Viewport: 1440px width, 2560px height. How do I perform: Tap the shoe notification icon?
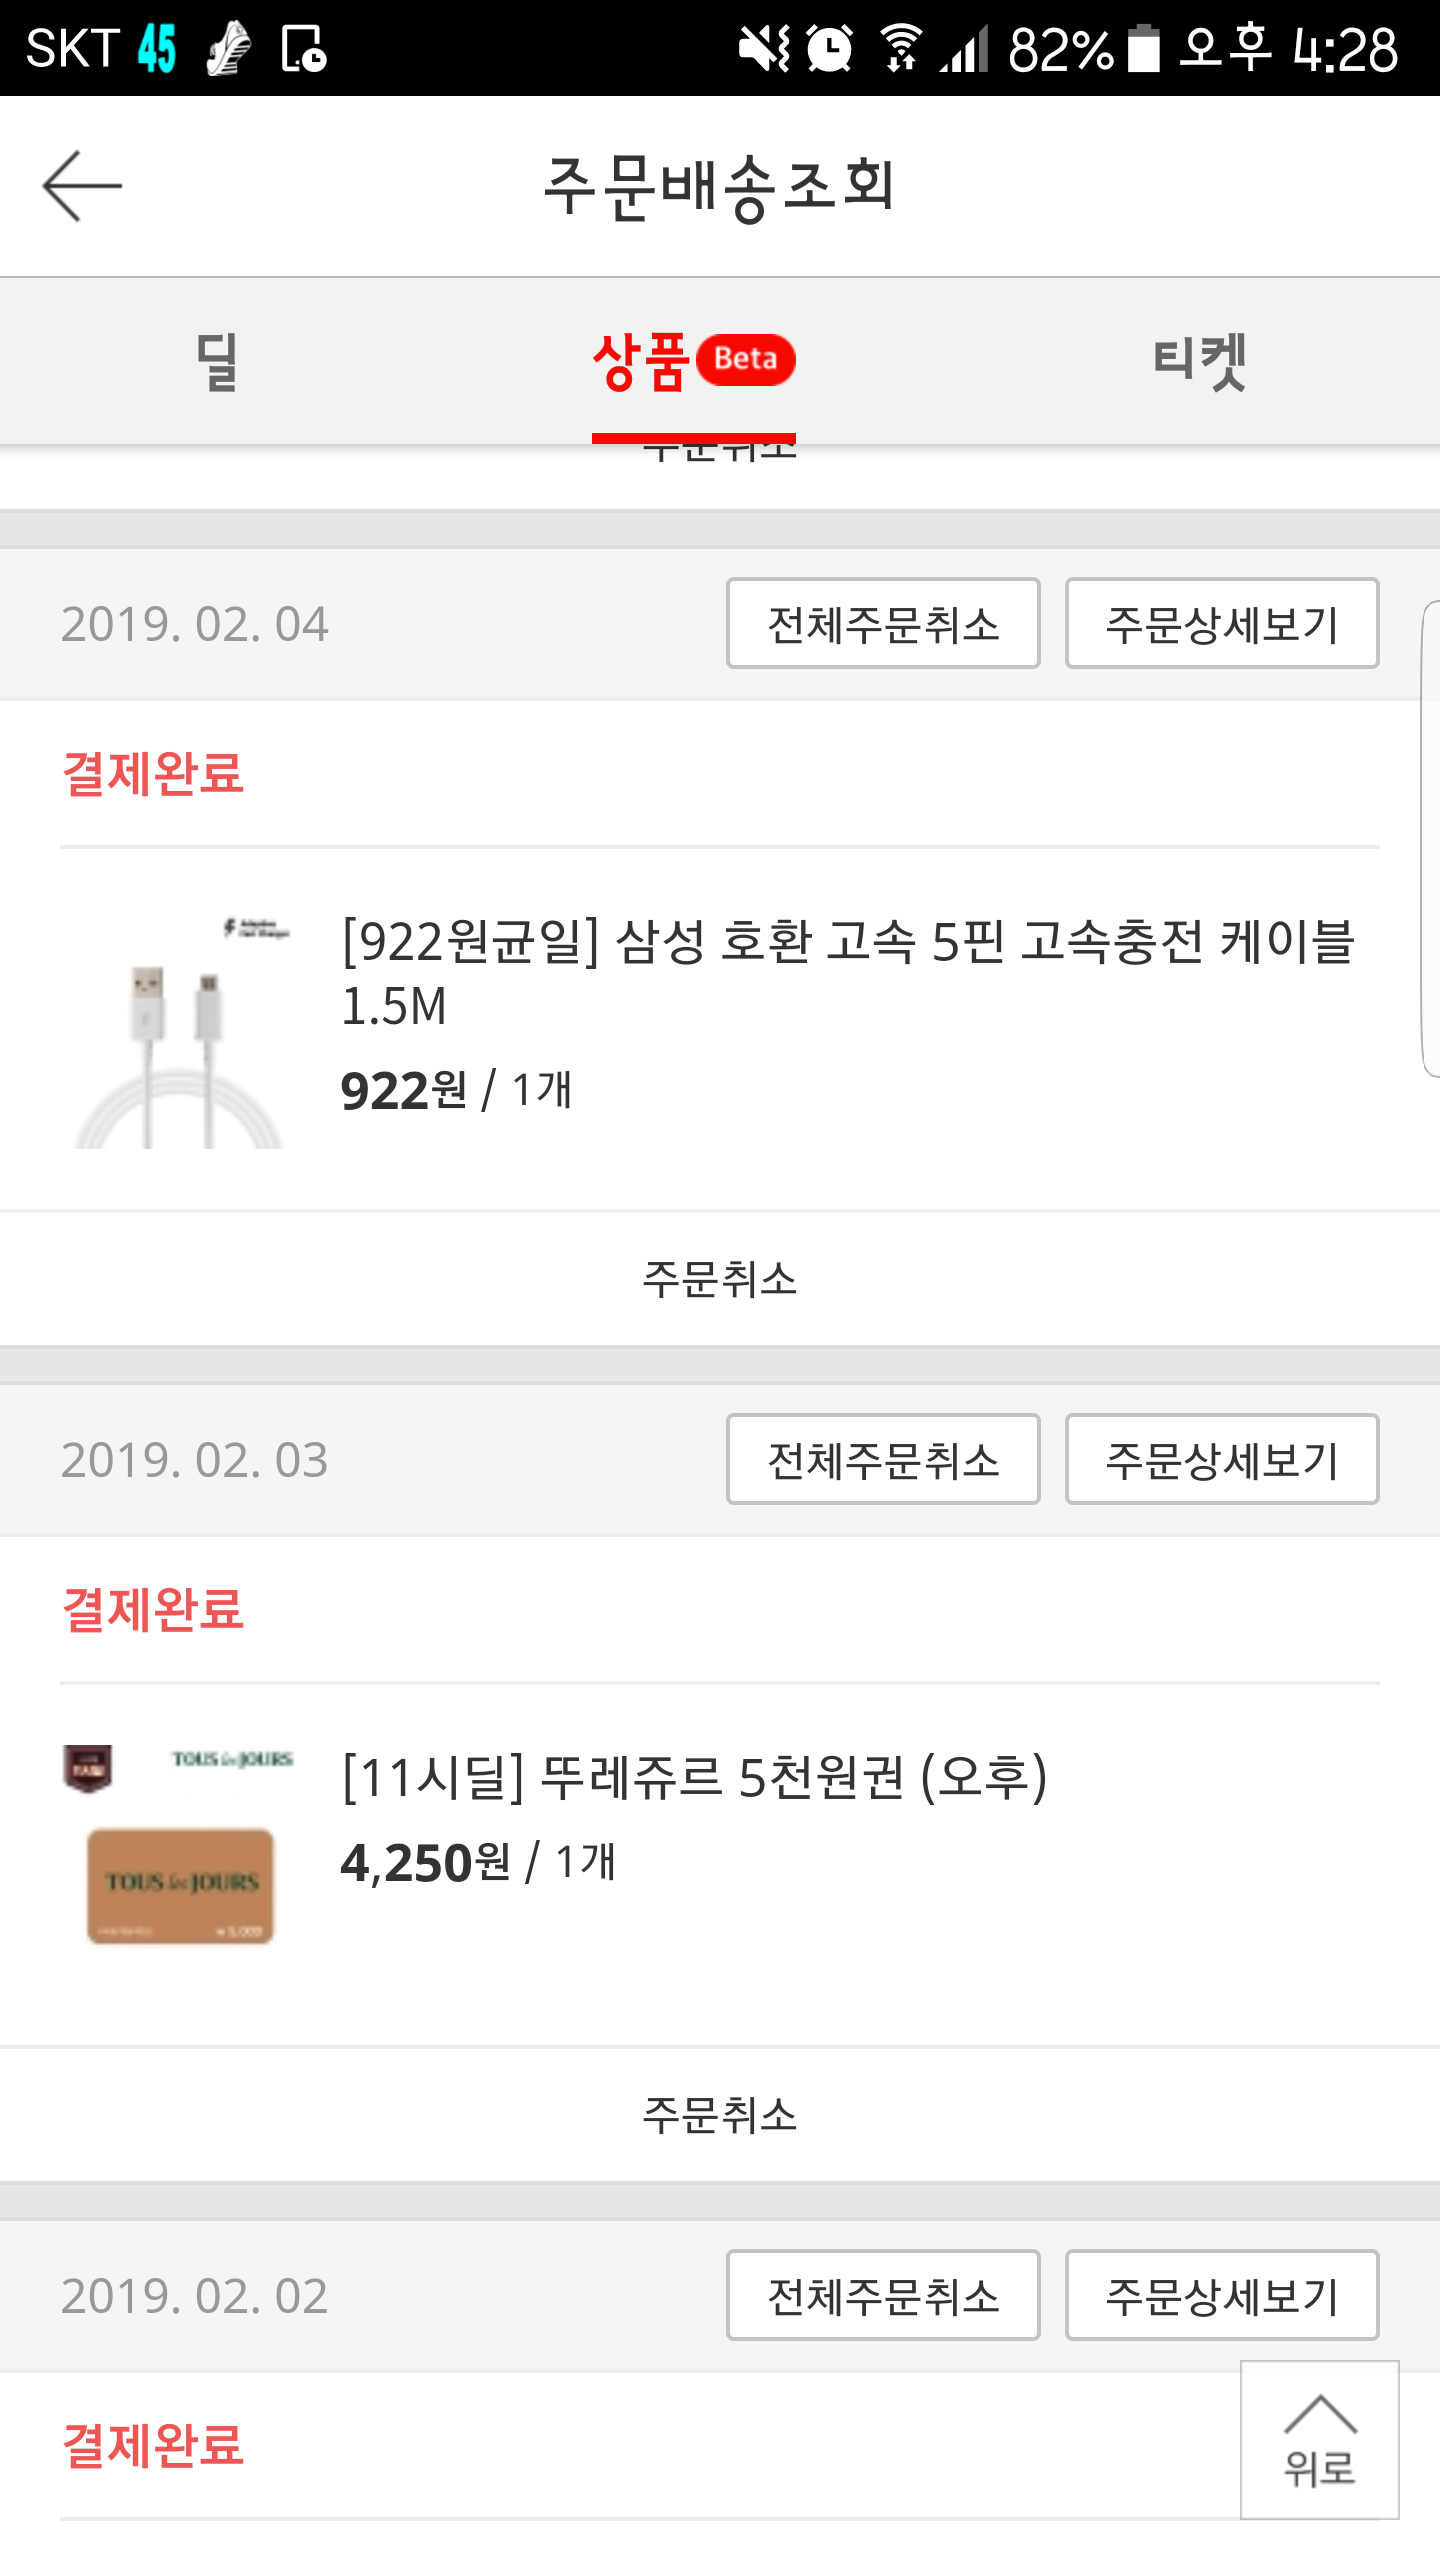click(x=229, y=48)
